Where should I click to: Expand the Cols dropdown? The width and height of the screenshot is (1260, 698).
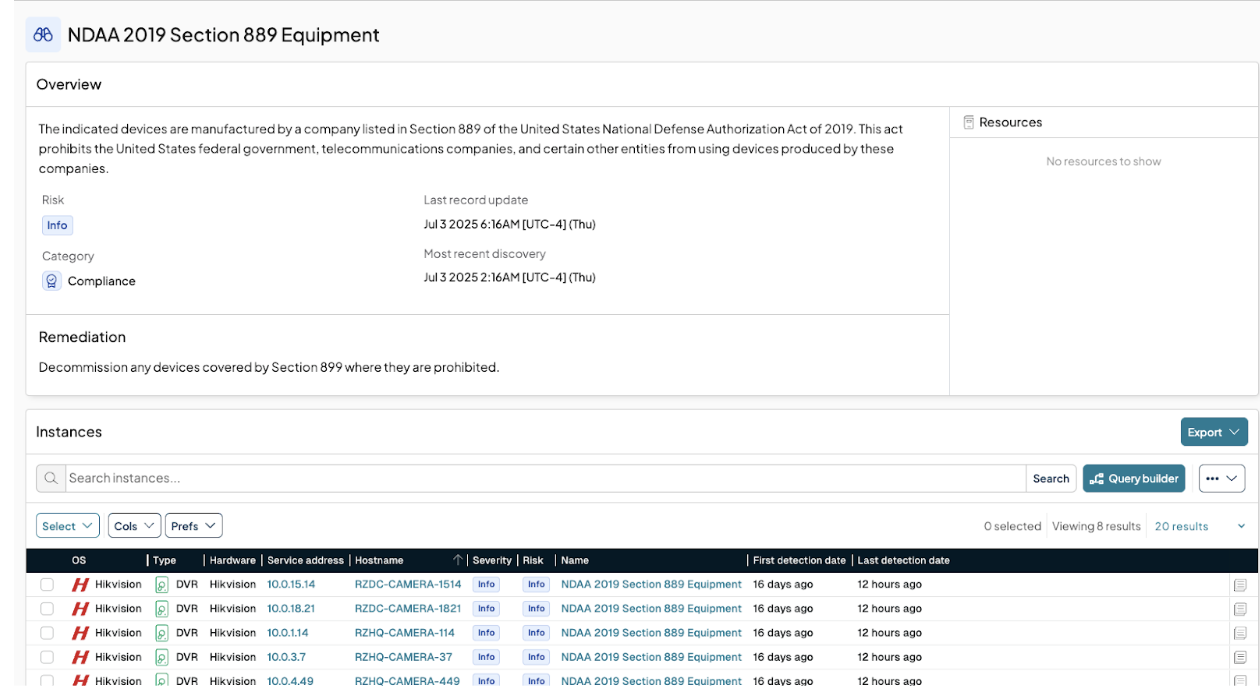134,526
